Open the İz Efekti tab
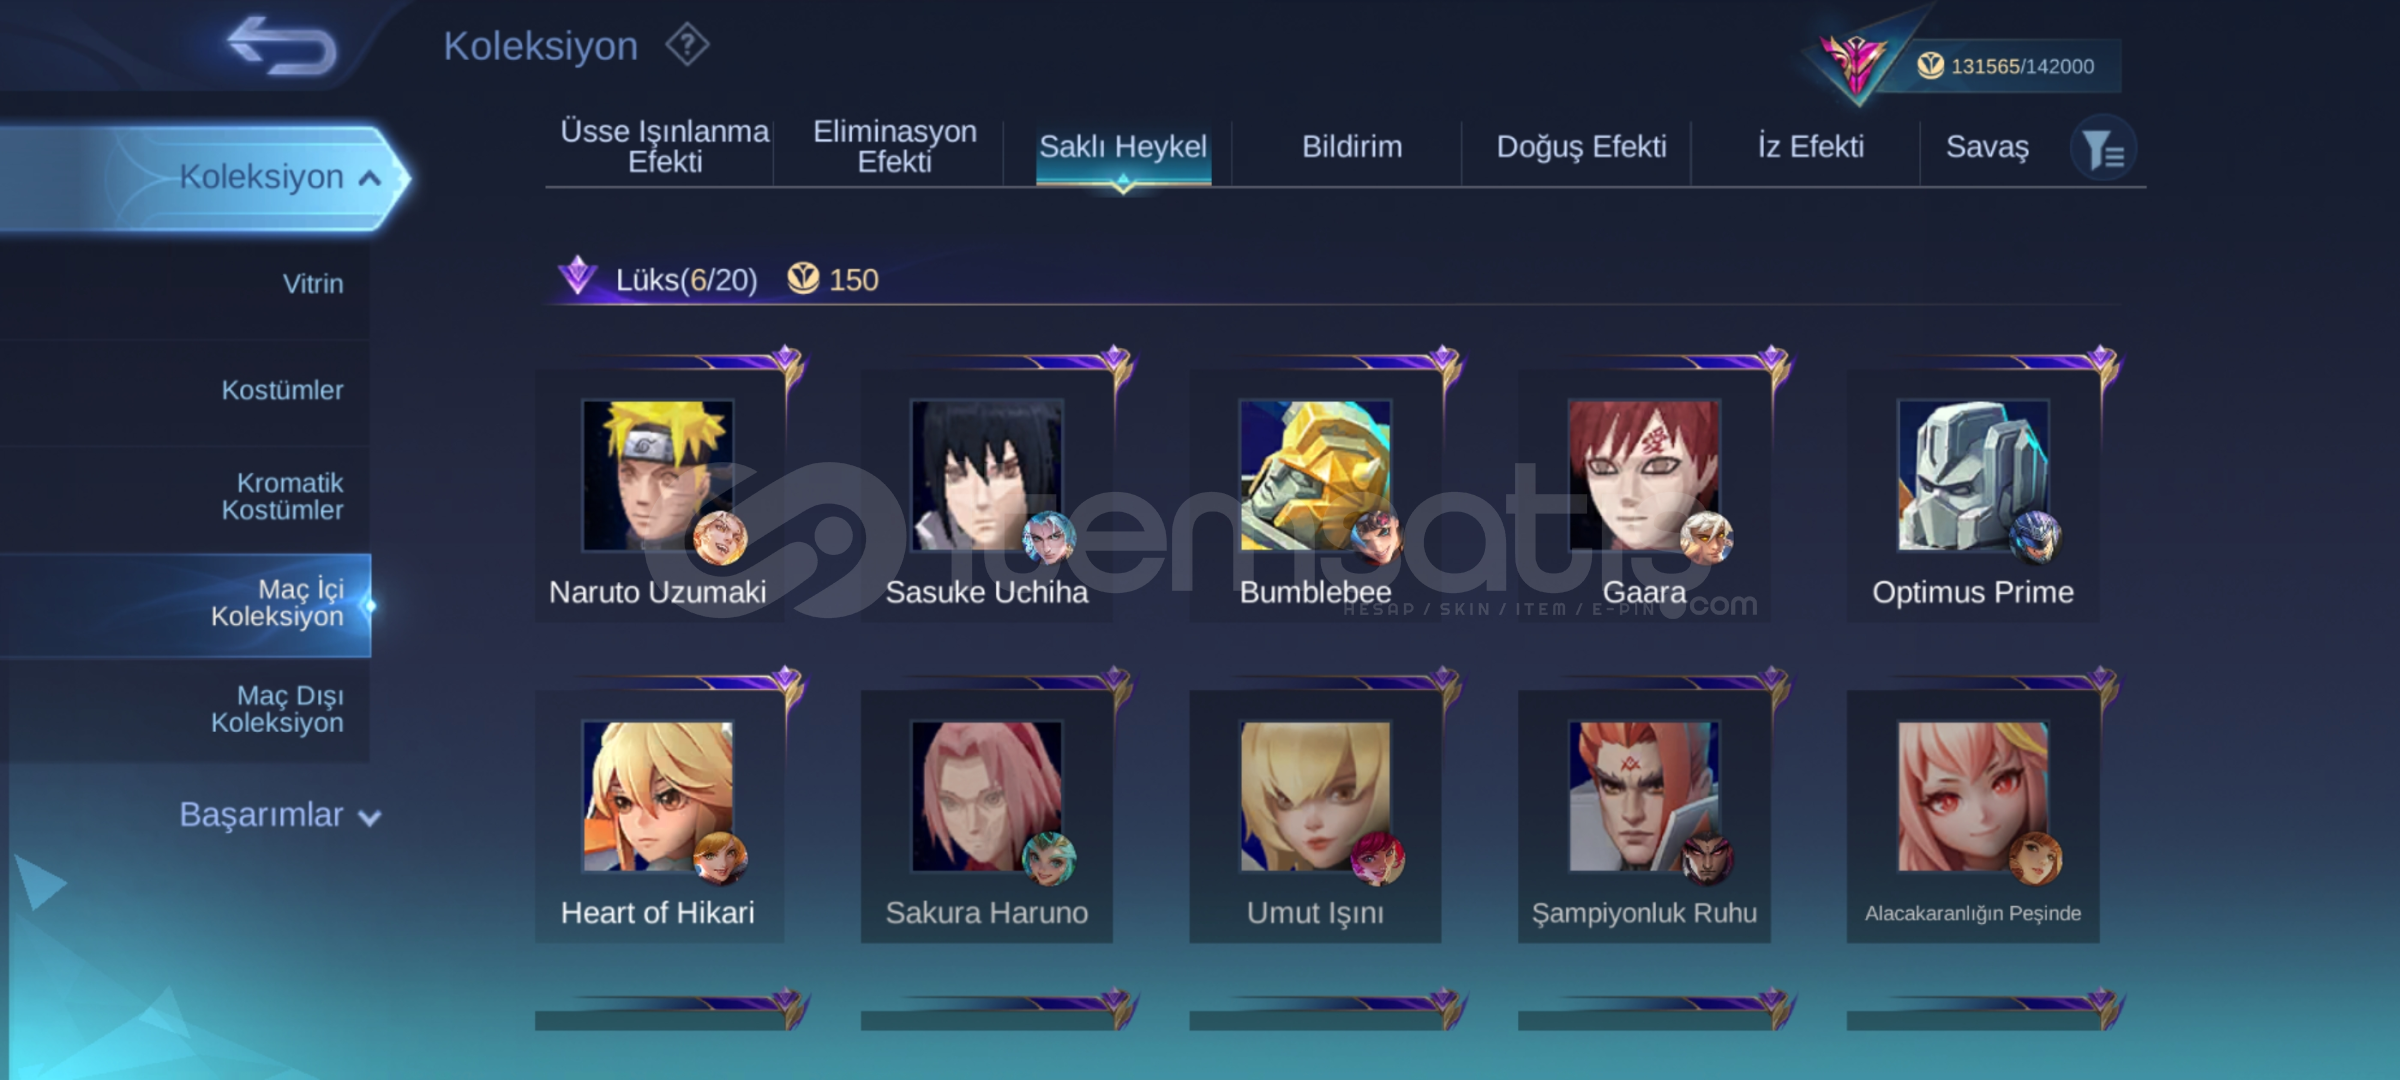2400x1080 pixels. point(1811,147)
